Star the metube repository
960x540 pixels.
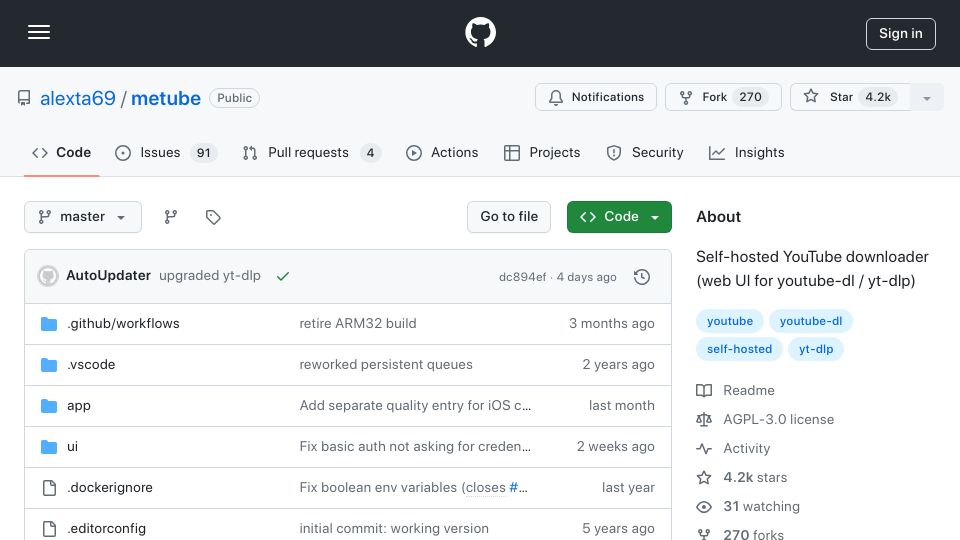click(x=850, y=97)
